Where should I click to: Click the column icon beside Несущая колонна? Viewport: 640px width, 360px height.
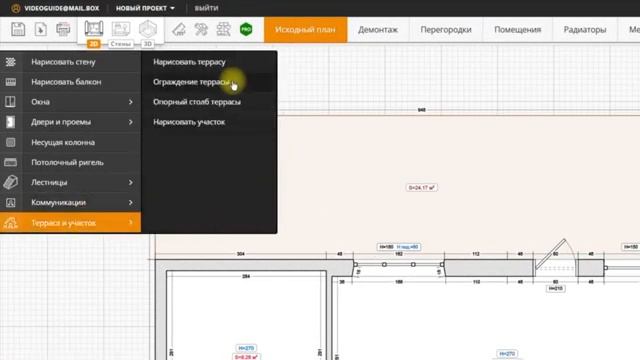point(11,142)
